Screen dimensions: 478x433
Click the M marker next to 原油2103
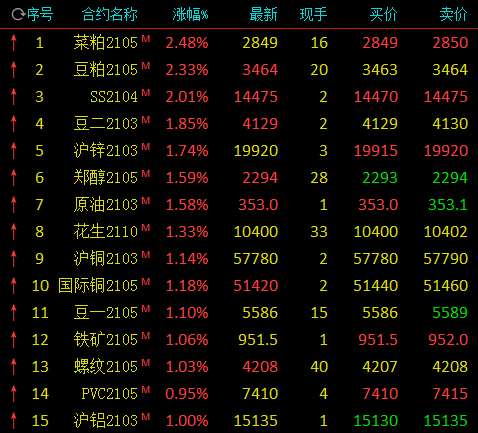tap(146, 201)
